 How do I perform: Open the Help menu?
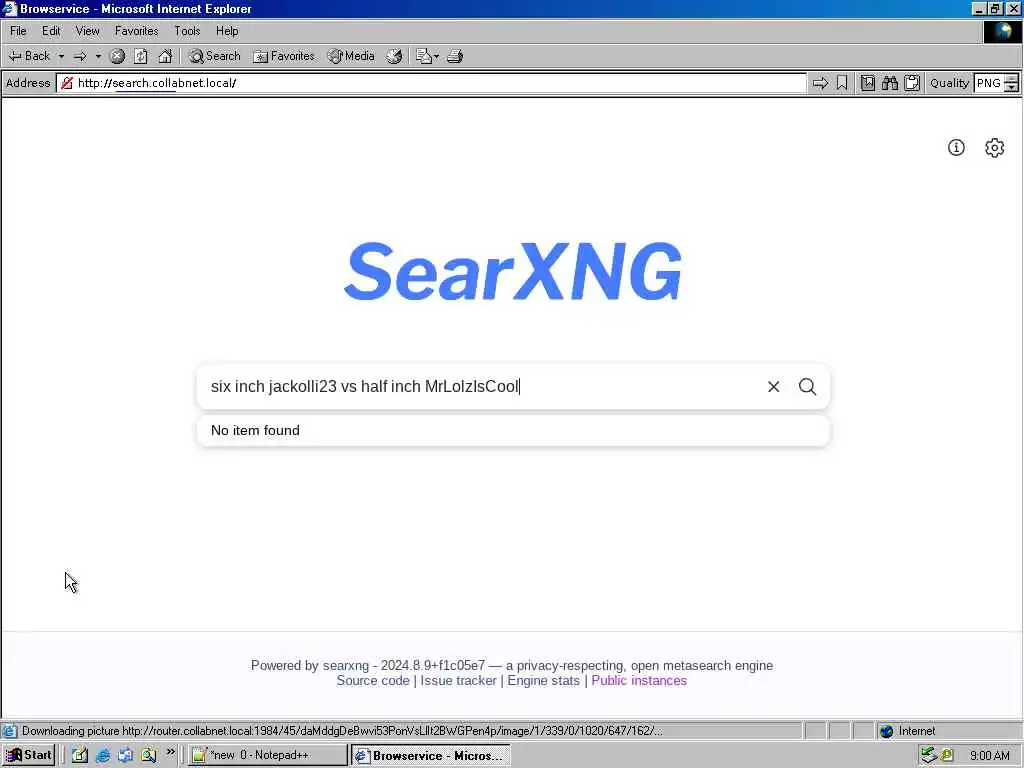click(227, 31)
